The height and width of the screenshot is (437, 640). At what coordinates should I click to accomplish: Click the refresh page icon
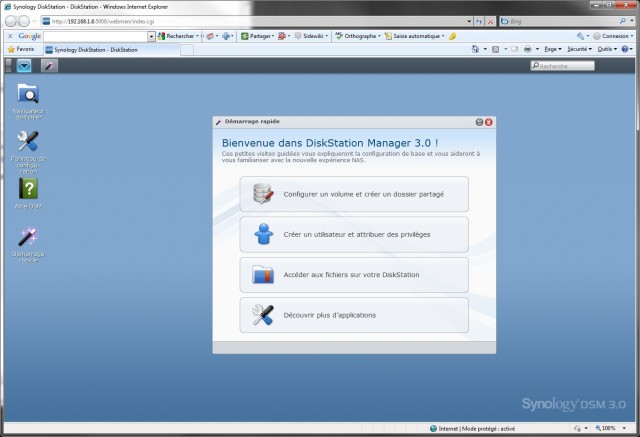click(479, 21)
